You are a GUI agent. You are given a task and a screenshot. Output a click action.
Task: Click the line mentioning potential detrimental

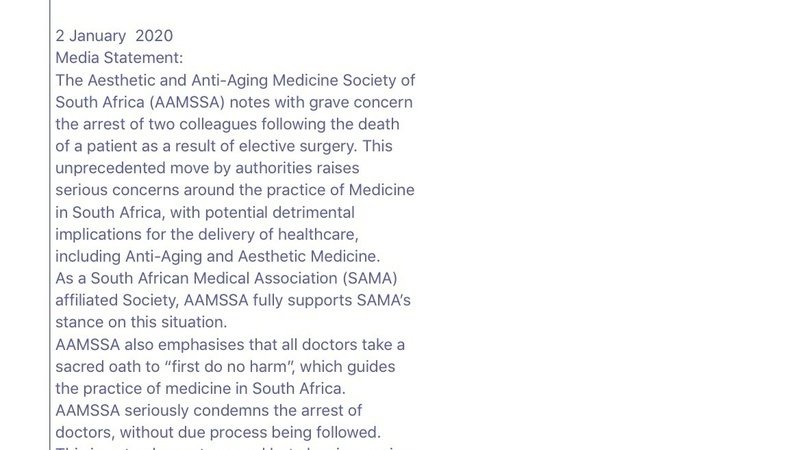point(205,212)
